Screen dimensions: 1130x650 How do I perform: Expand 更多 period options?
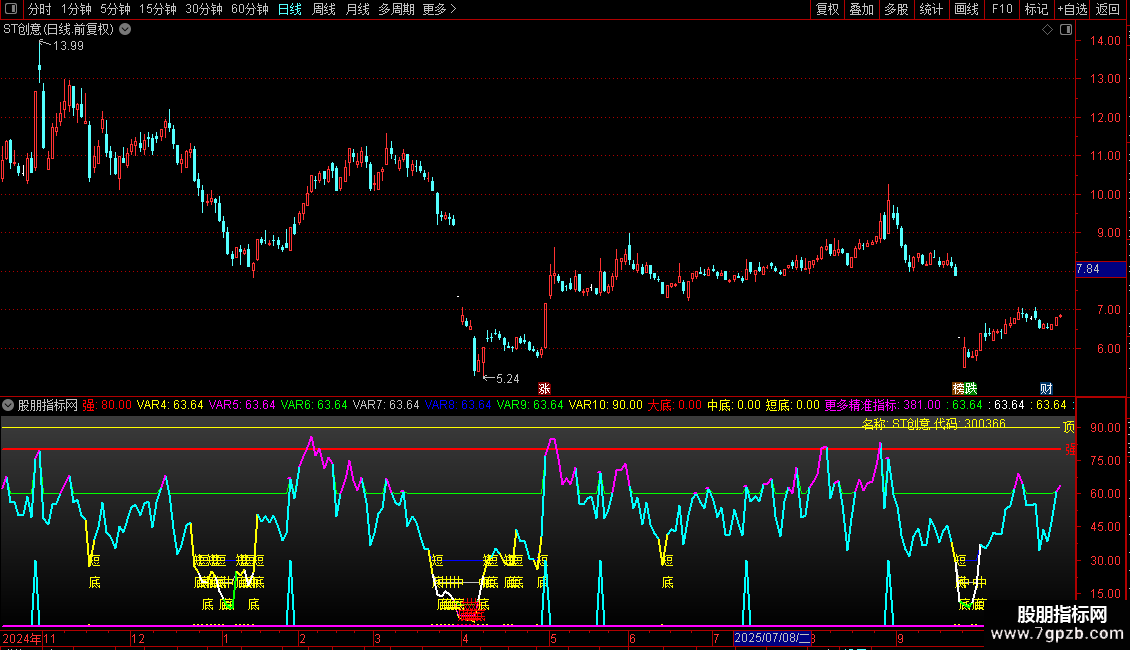click(x=439, y=9)
